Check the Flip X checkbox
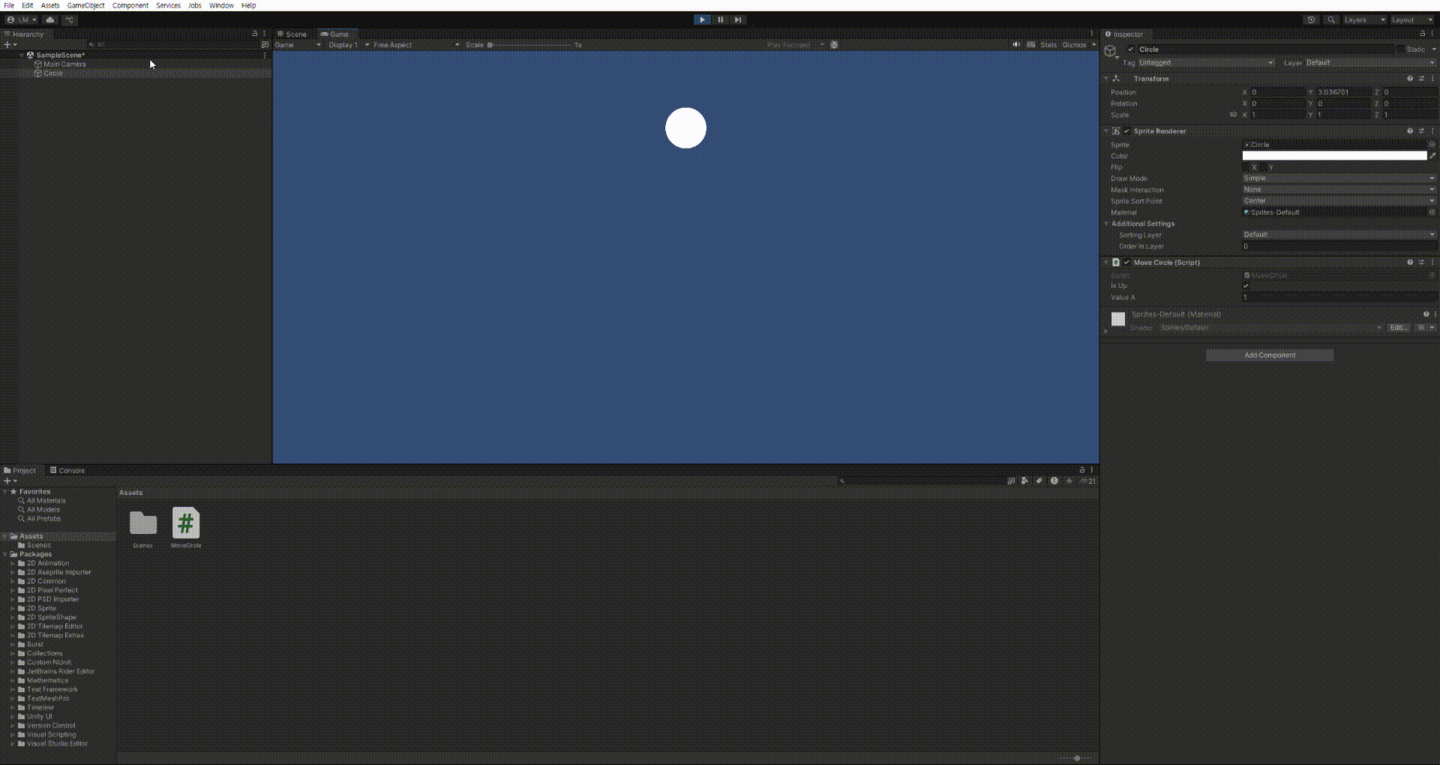The width and height of the screenshot is (1440, 765). [1246, 167]
